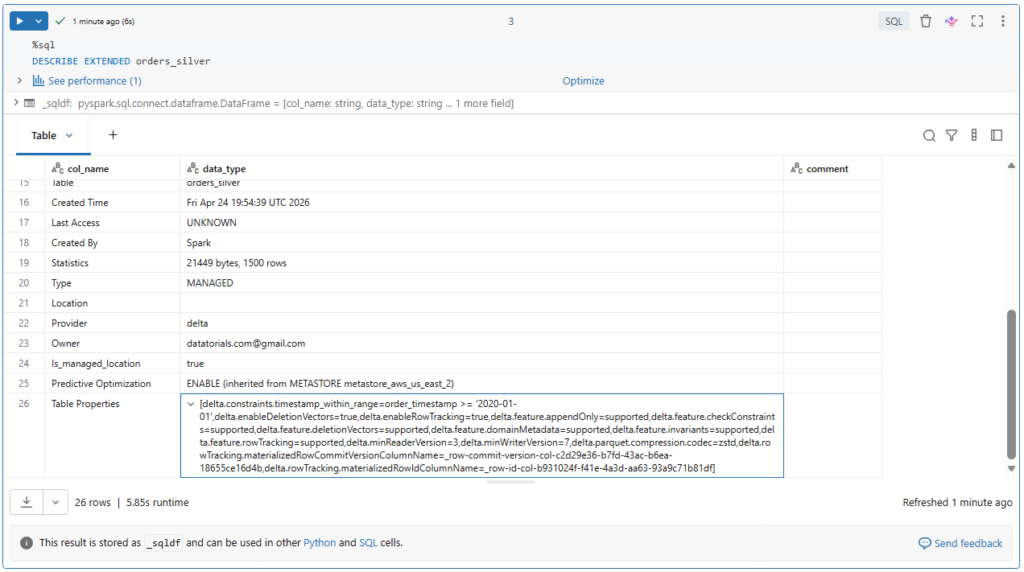This screenshot has height=572, width=1024.
Task: Expand the See performance section
Action: (20, 81)
